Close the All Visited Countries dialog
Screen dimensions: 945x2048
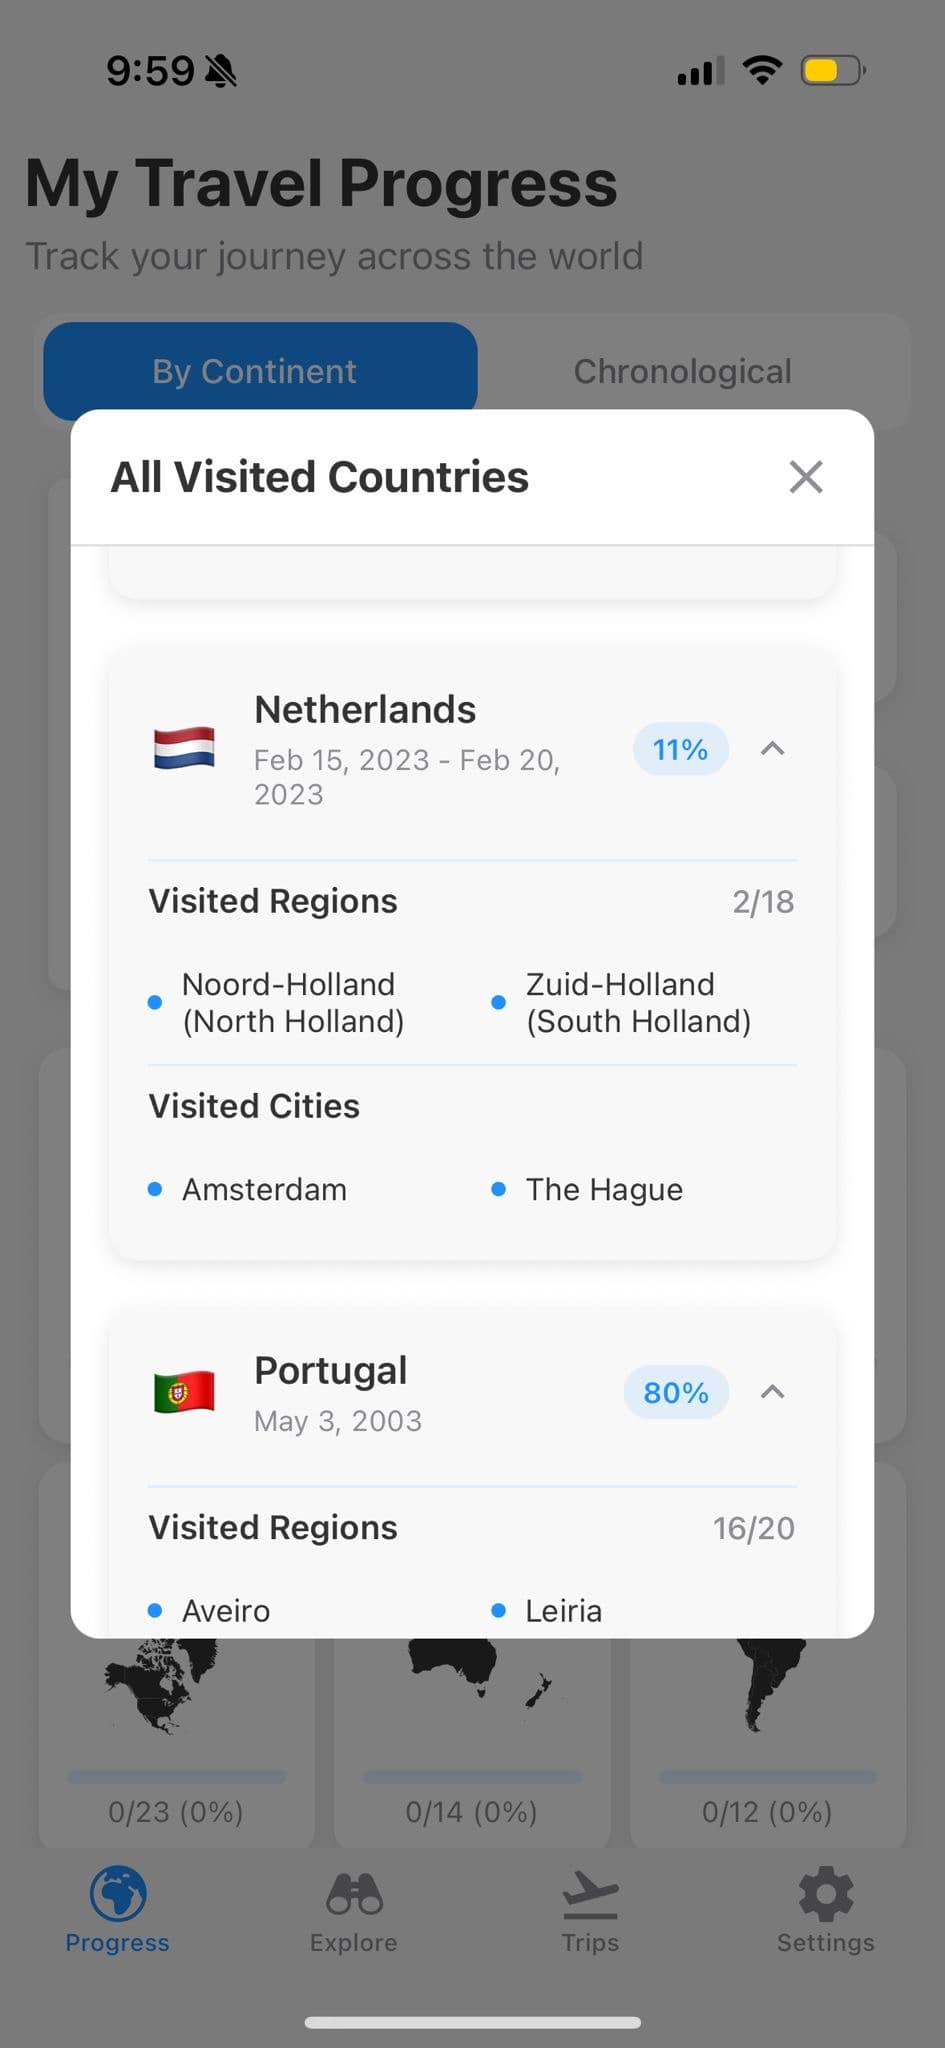pyautogui.click(x=806, y=477)
